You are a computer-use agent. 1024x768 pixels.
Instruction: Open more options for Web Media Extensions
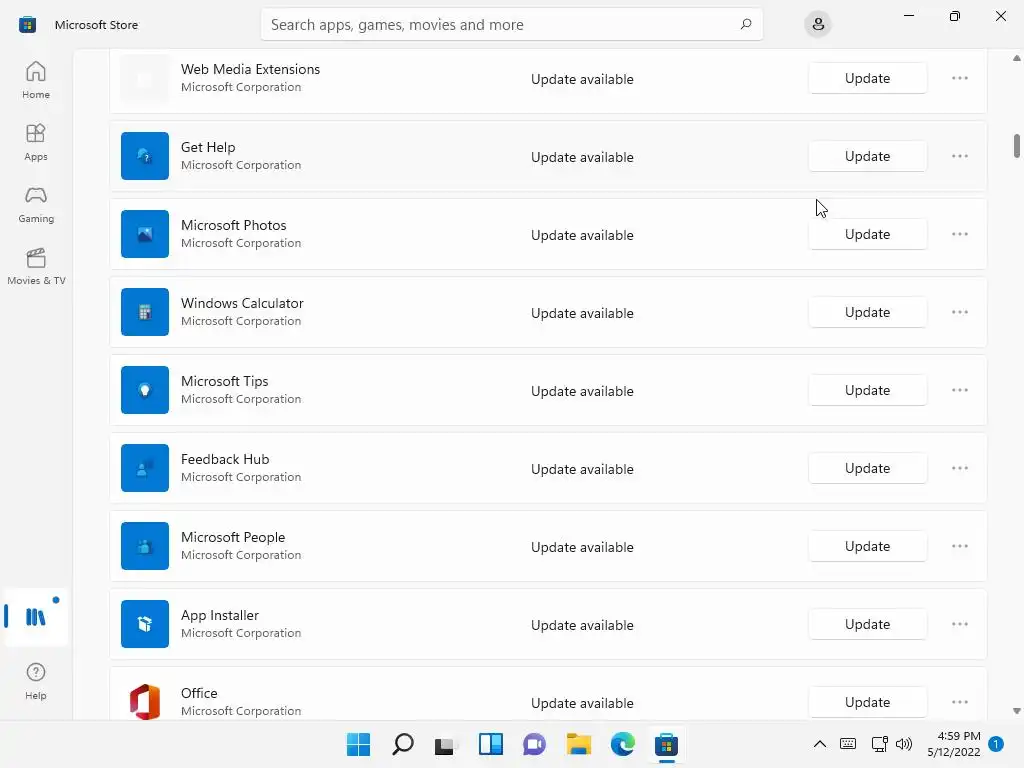click(960, 78)
